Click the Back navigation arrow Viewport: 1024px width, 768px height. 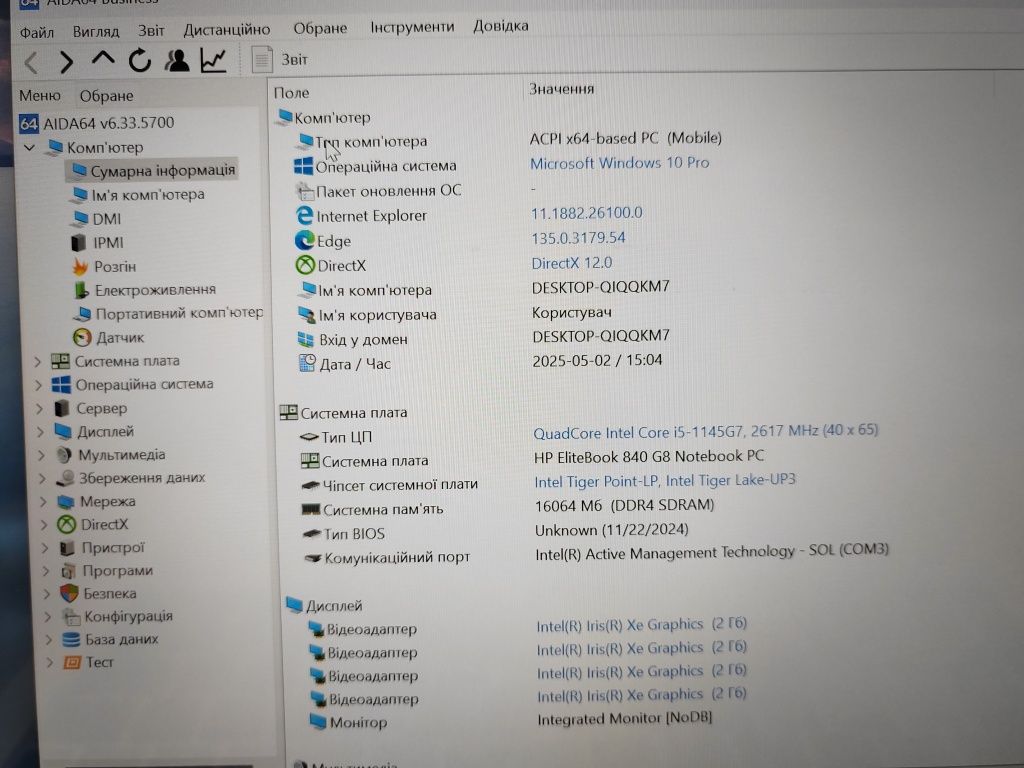point(31,63)
